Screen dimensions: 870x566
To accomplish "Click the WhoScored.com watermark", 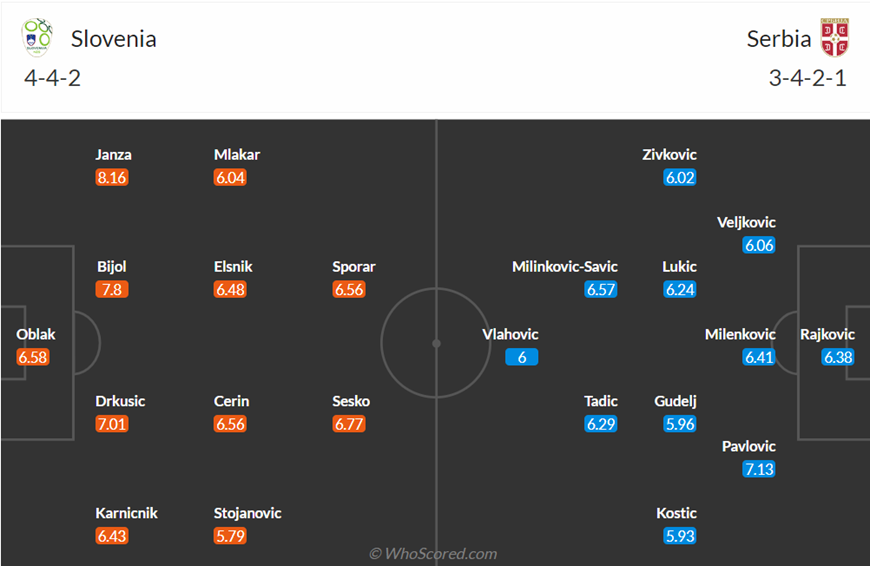I will (433, 553).
